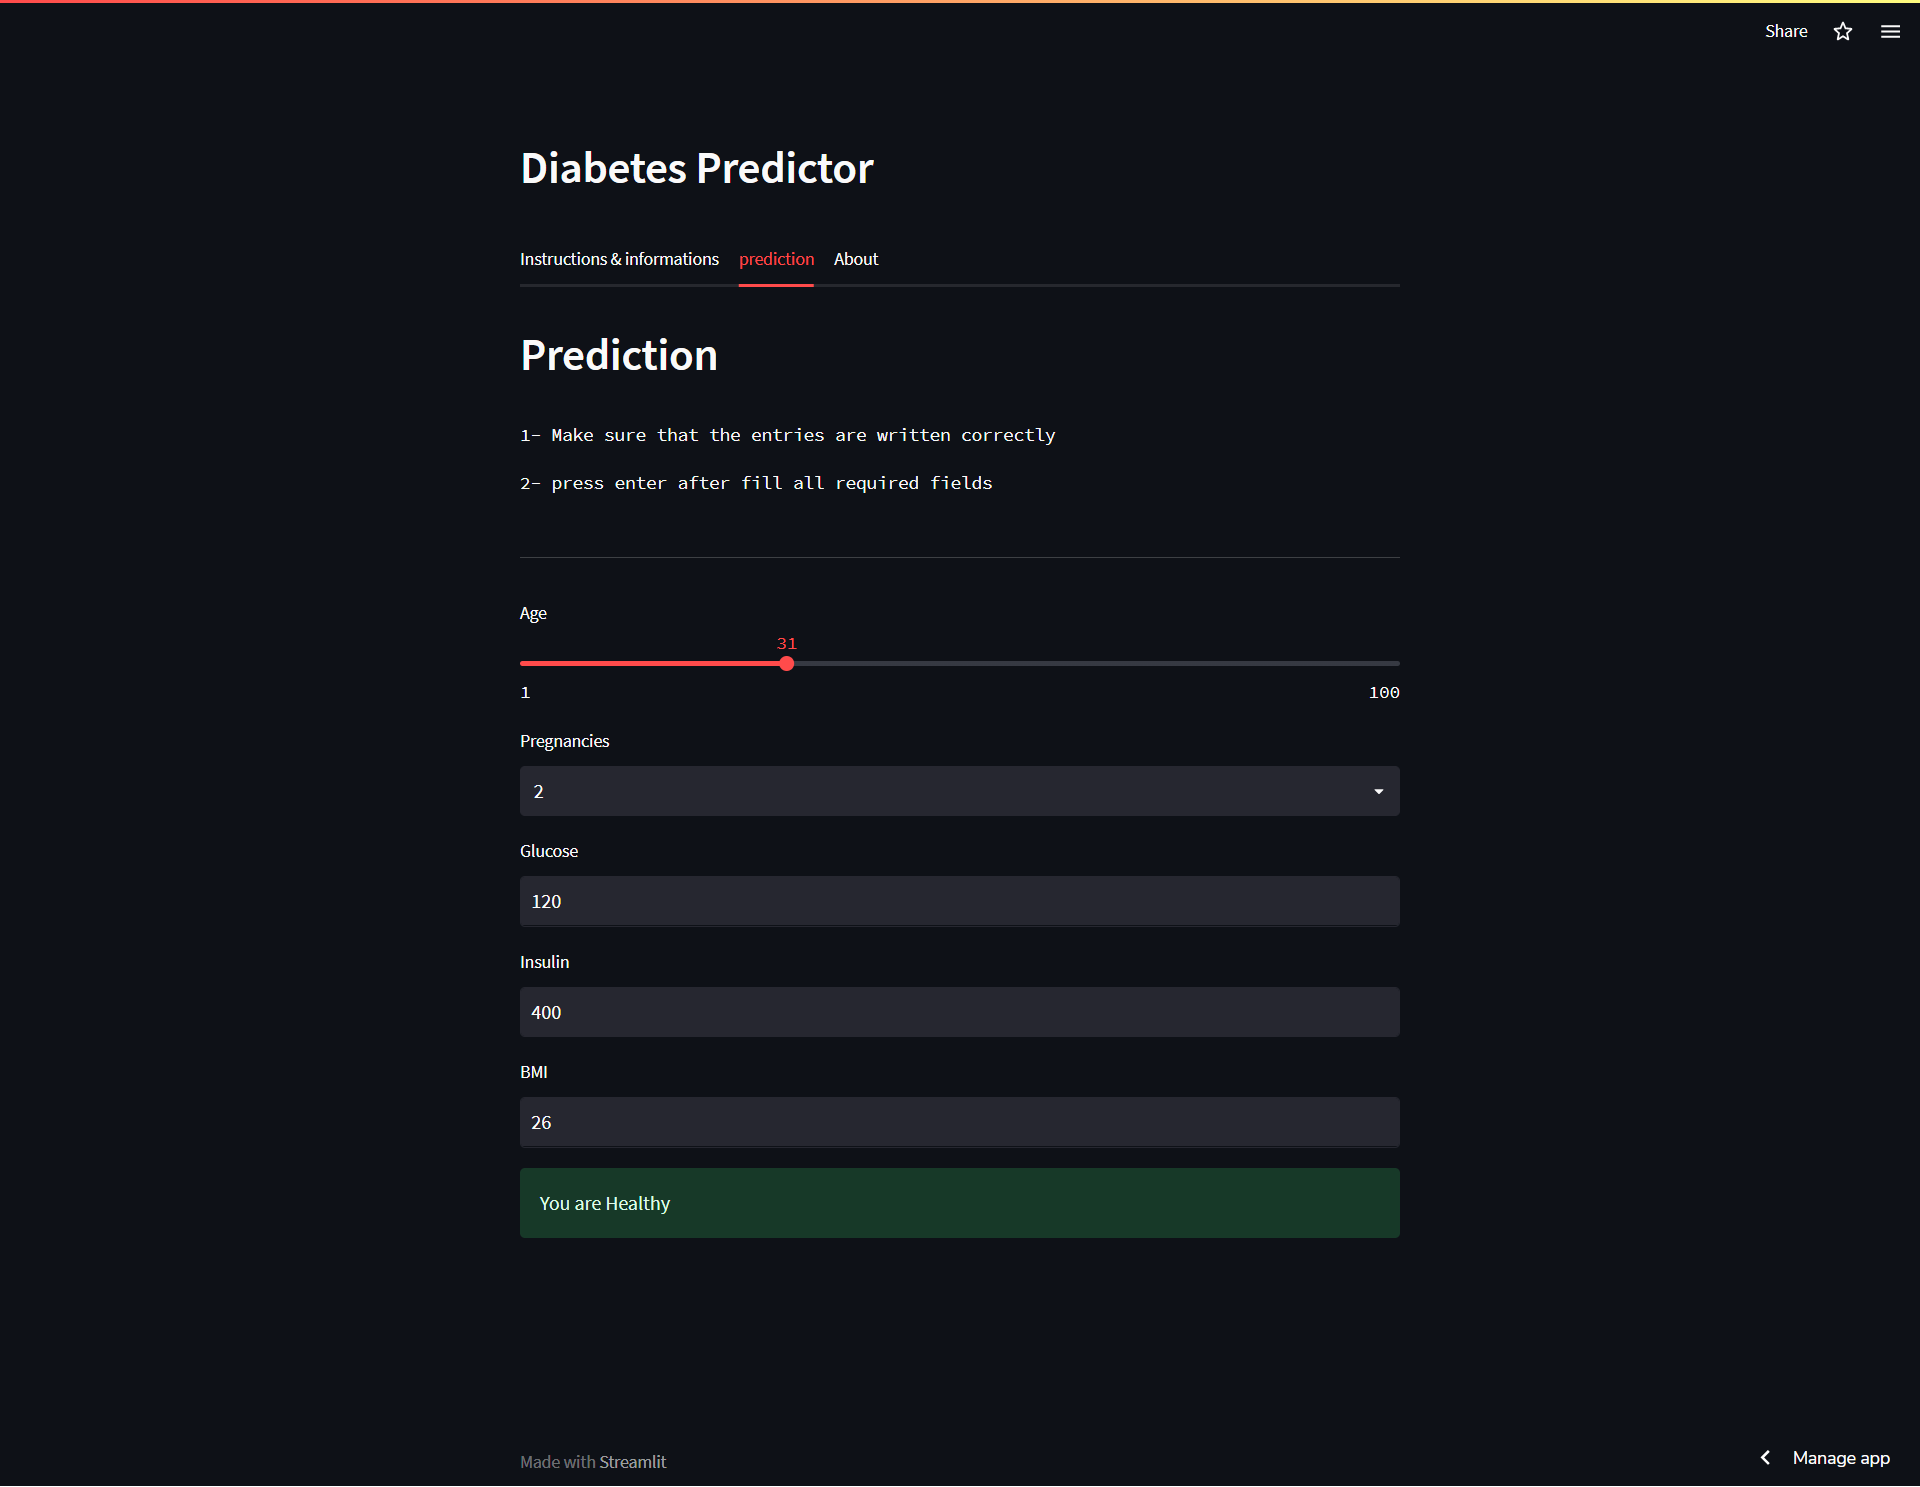Open the About tab
This screenshot has height=1487, width=1920.
[x=856, y=260]
